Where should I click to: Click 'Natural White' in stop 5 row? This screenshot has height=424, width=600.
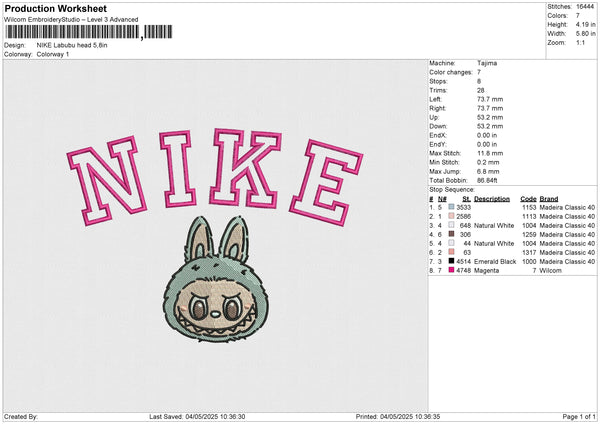(494, 243)
